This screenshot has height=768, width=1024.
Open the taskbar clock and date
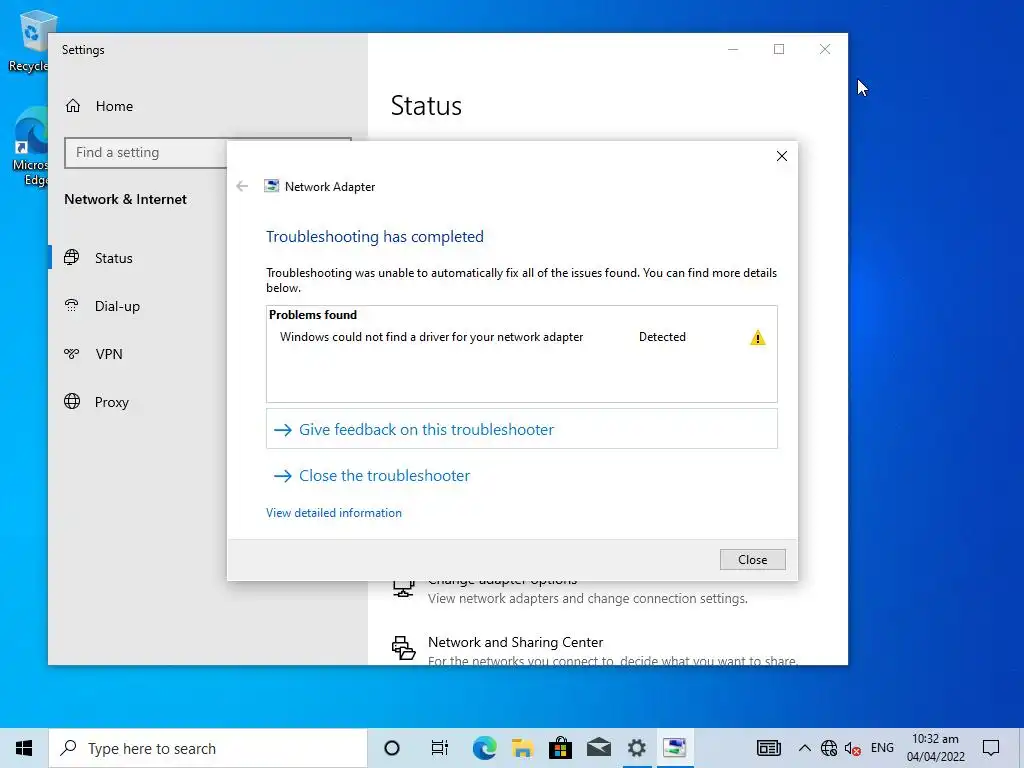[x=935, y=748]
